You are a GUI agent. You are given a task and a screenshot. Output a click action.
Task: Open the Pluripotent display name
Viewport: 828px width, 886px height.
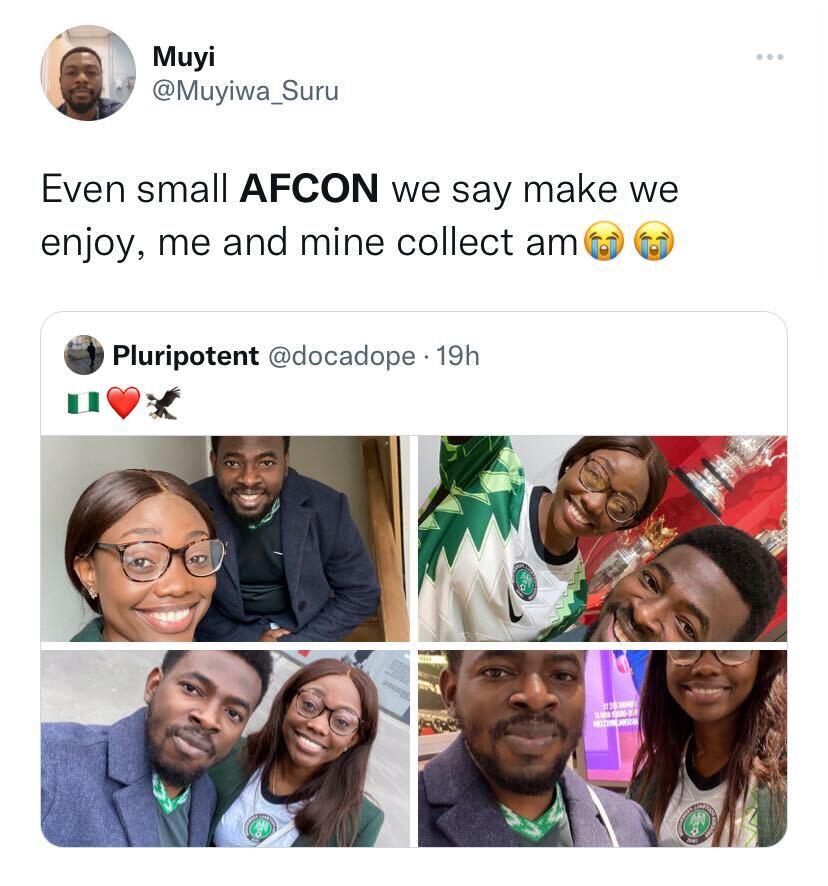point(185,355)
